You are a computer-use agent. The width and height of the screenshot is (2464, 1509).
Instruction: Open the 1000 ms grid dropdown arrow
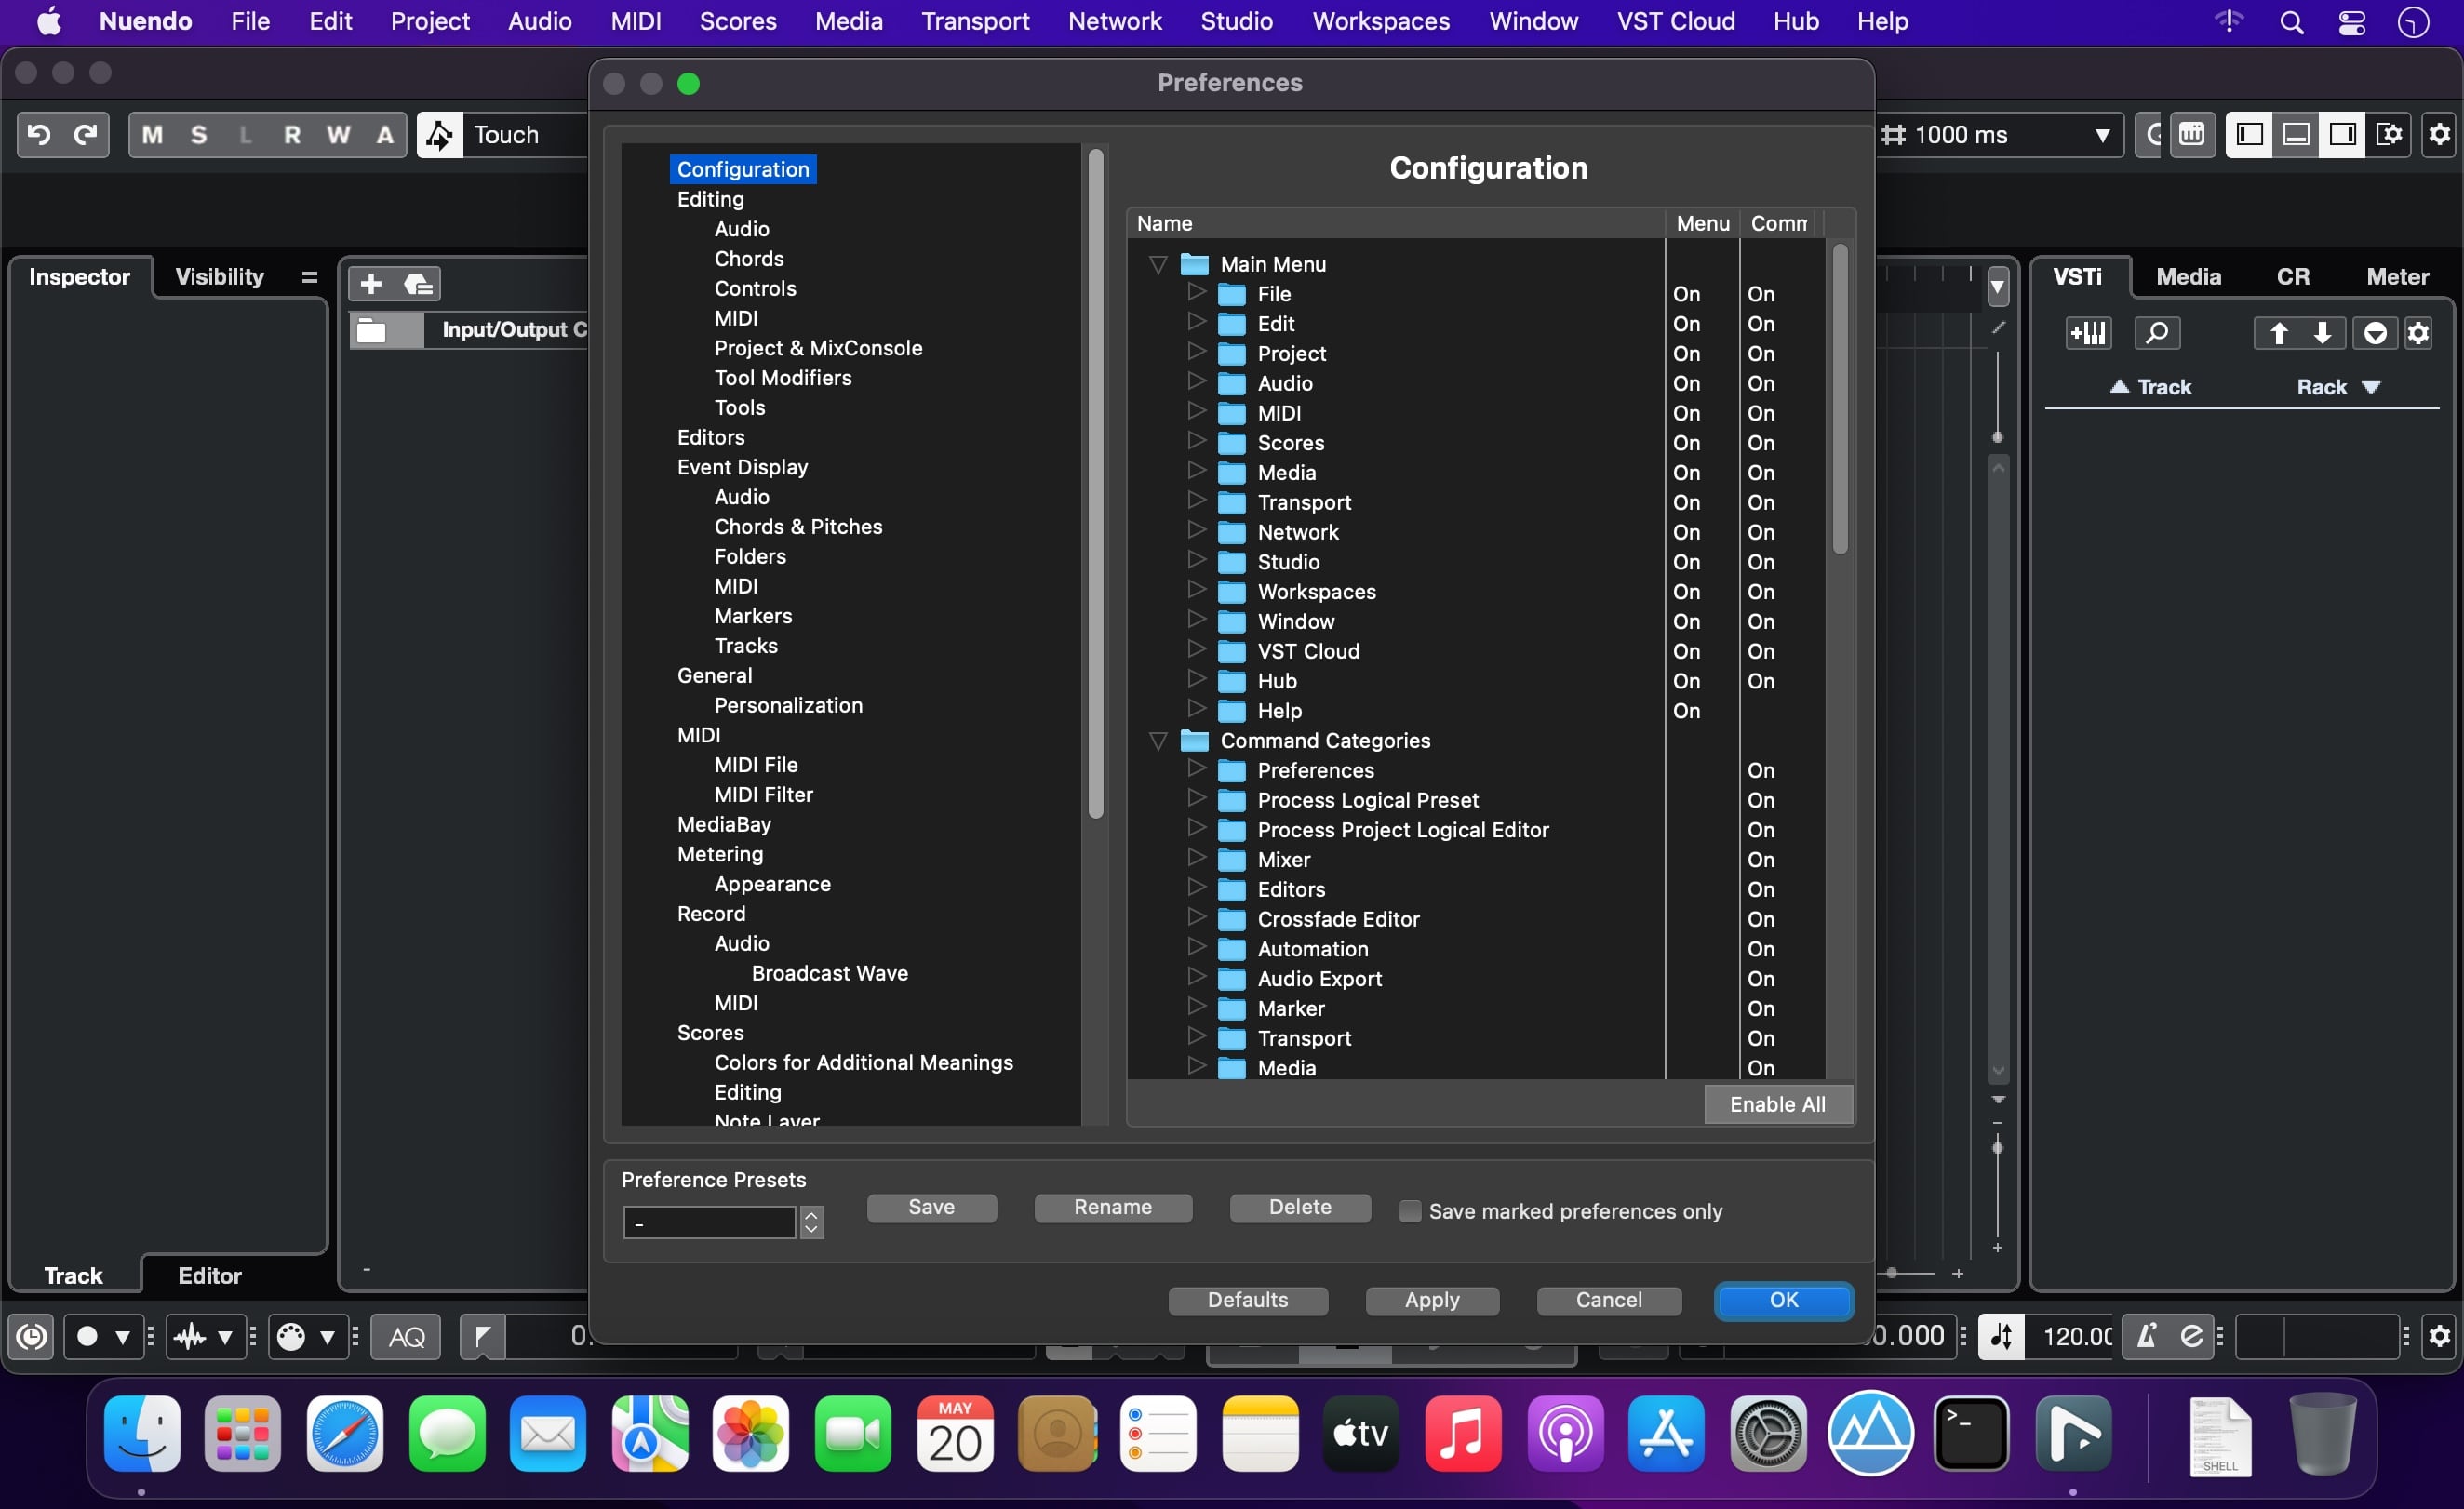[x=2102, y=135]
